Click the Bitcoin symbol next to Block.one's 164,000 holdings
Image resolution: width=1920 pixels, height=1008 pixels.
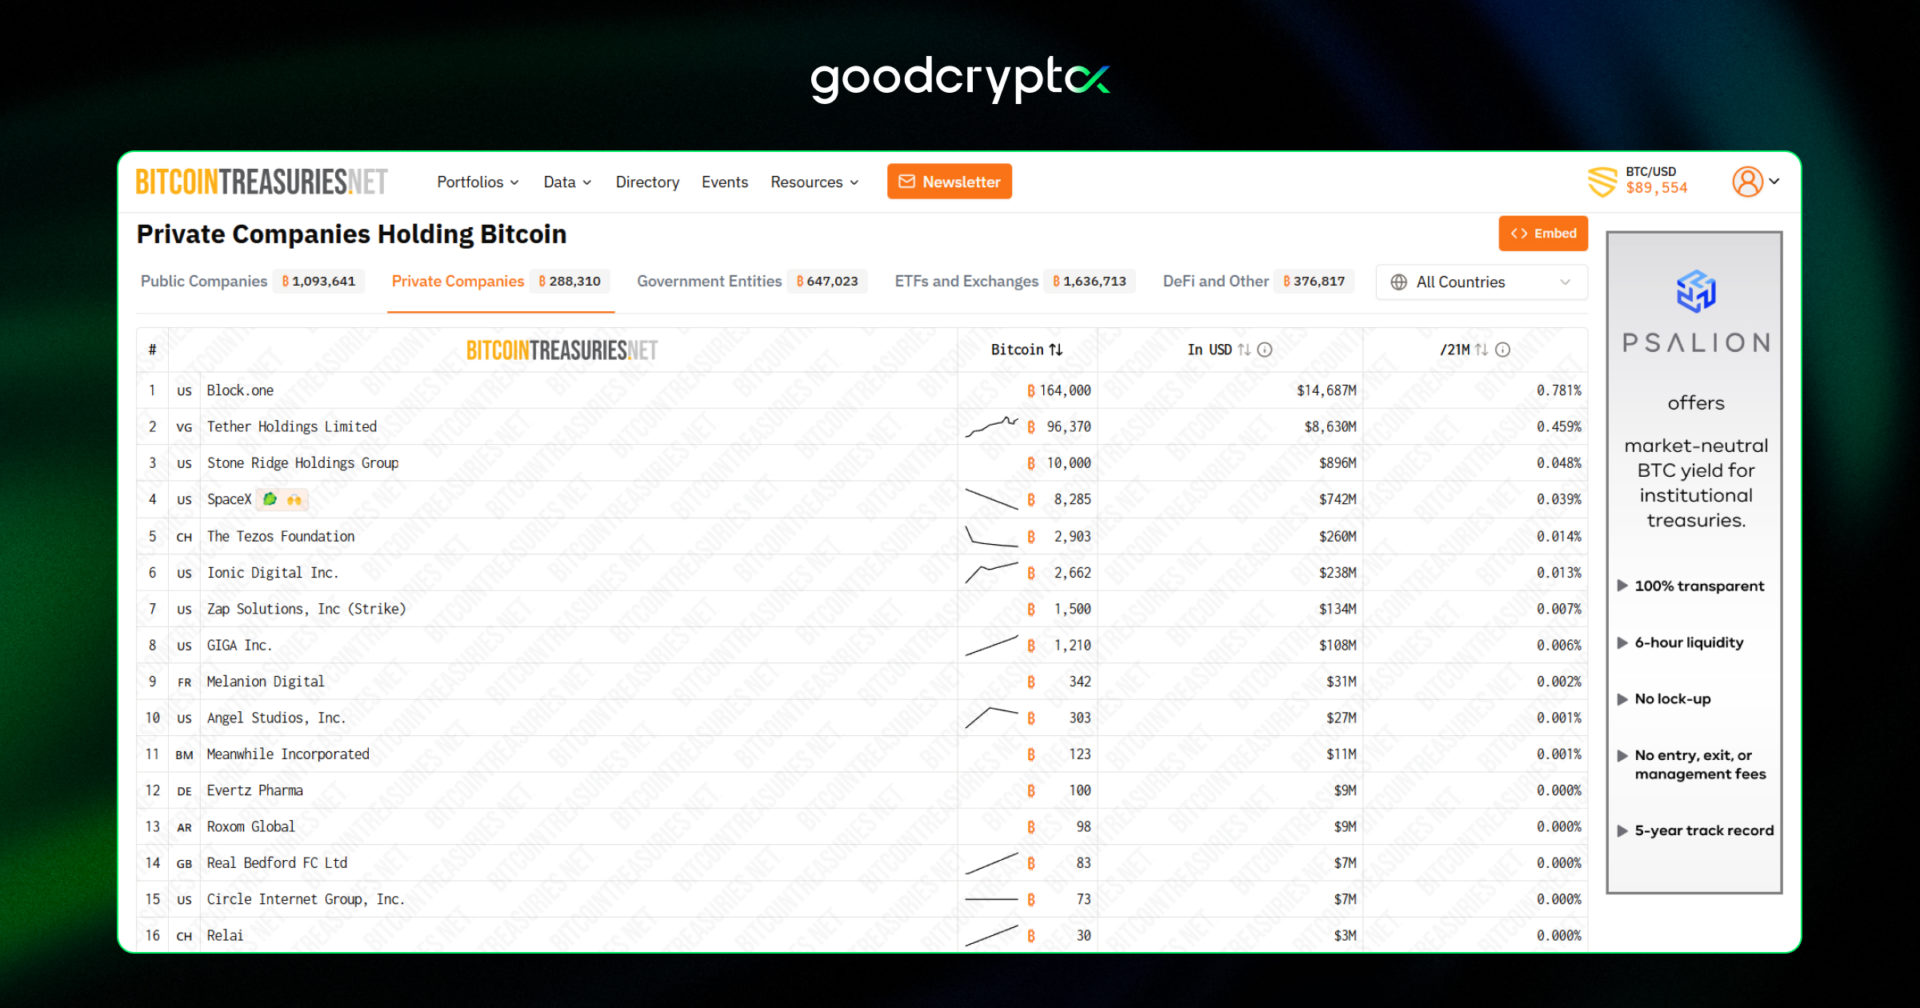pos(1031,390)
